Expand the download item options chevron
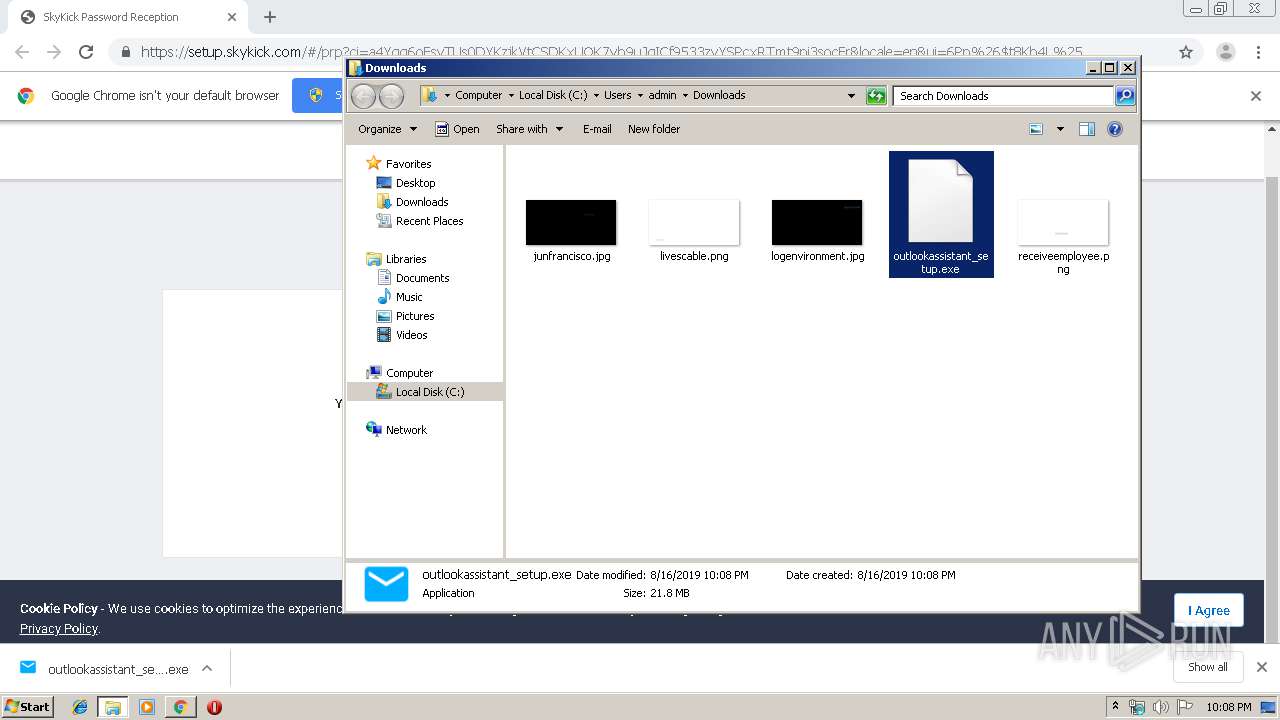The height and width of the screenshot is (720, 1280). 207,669
